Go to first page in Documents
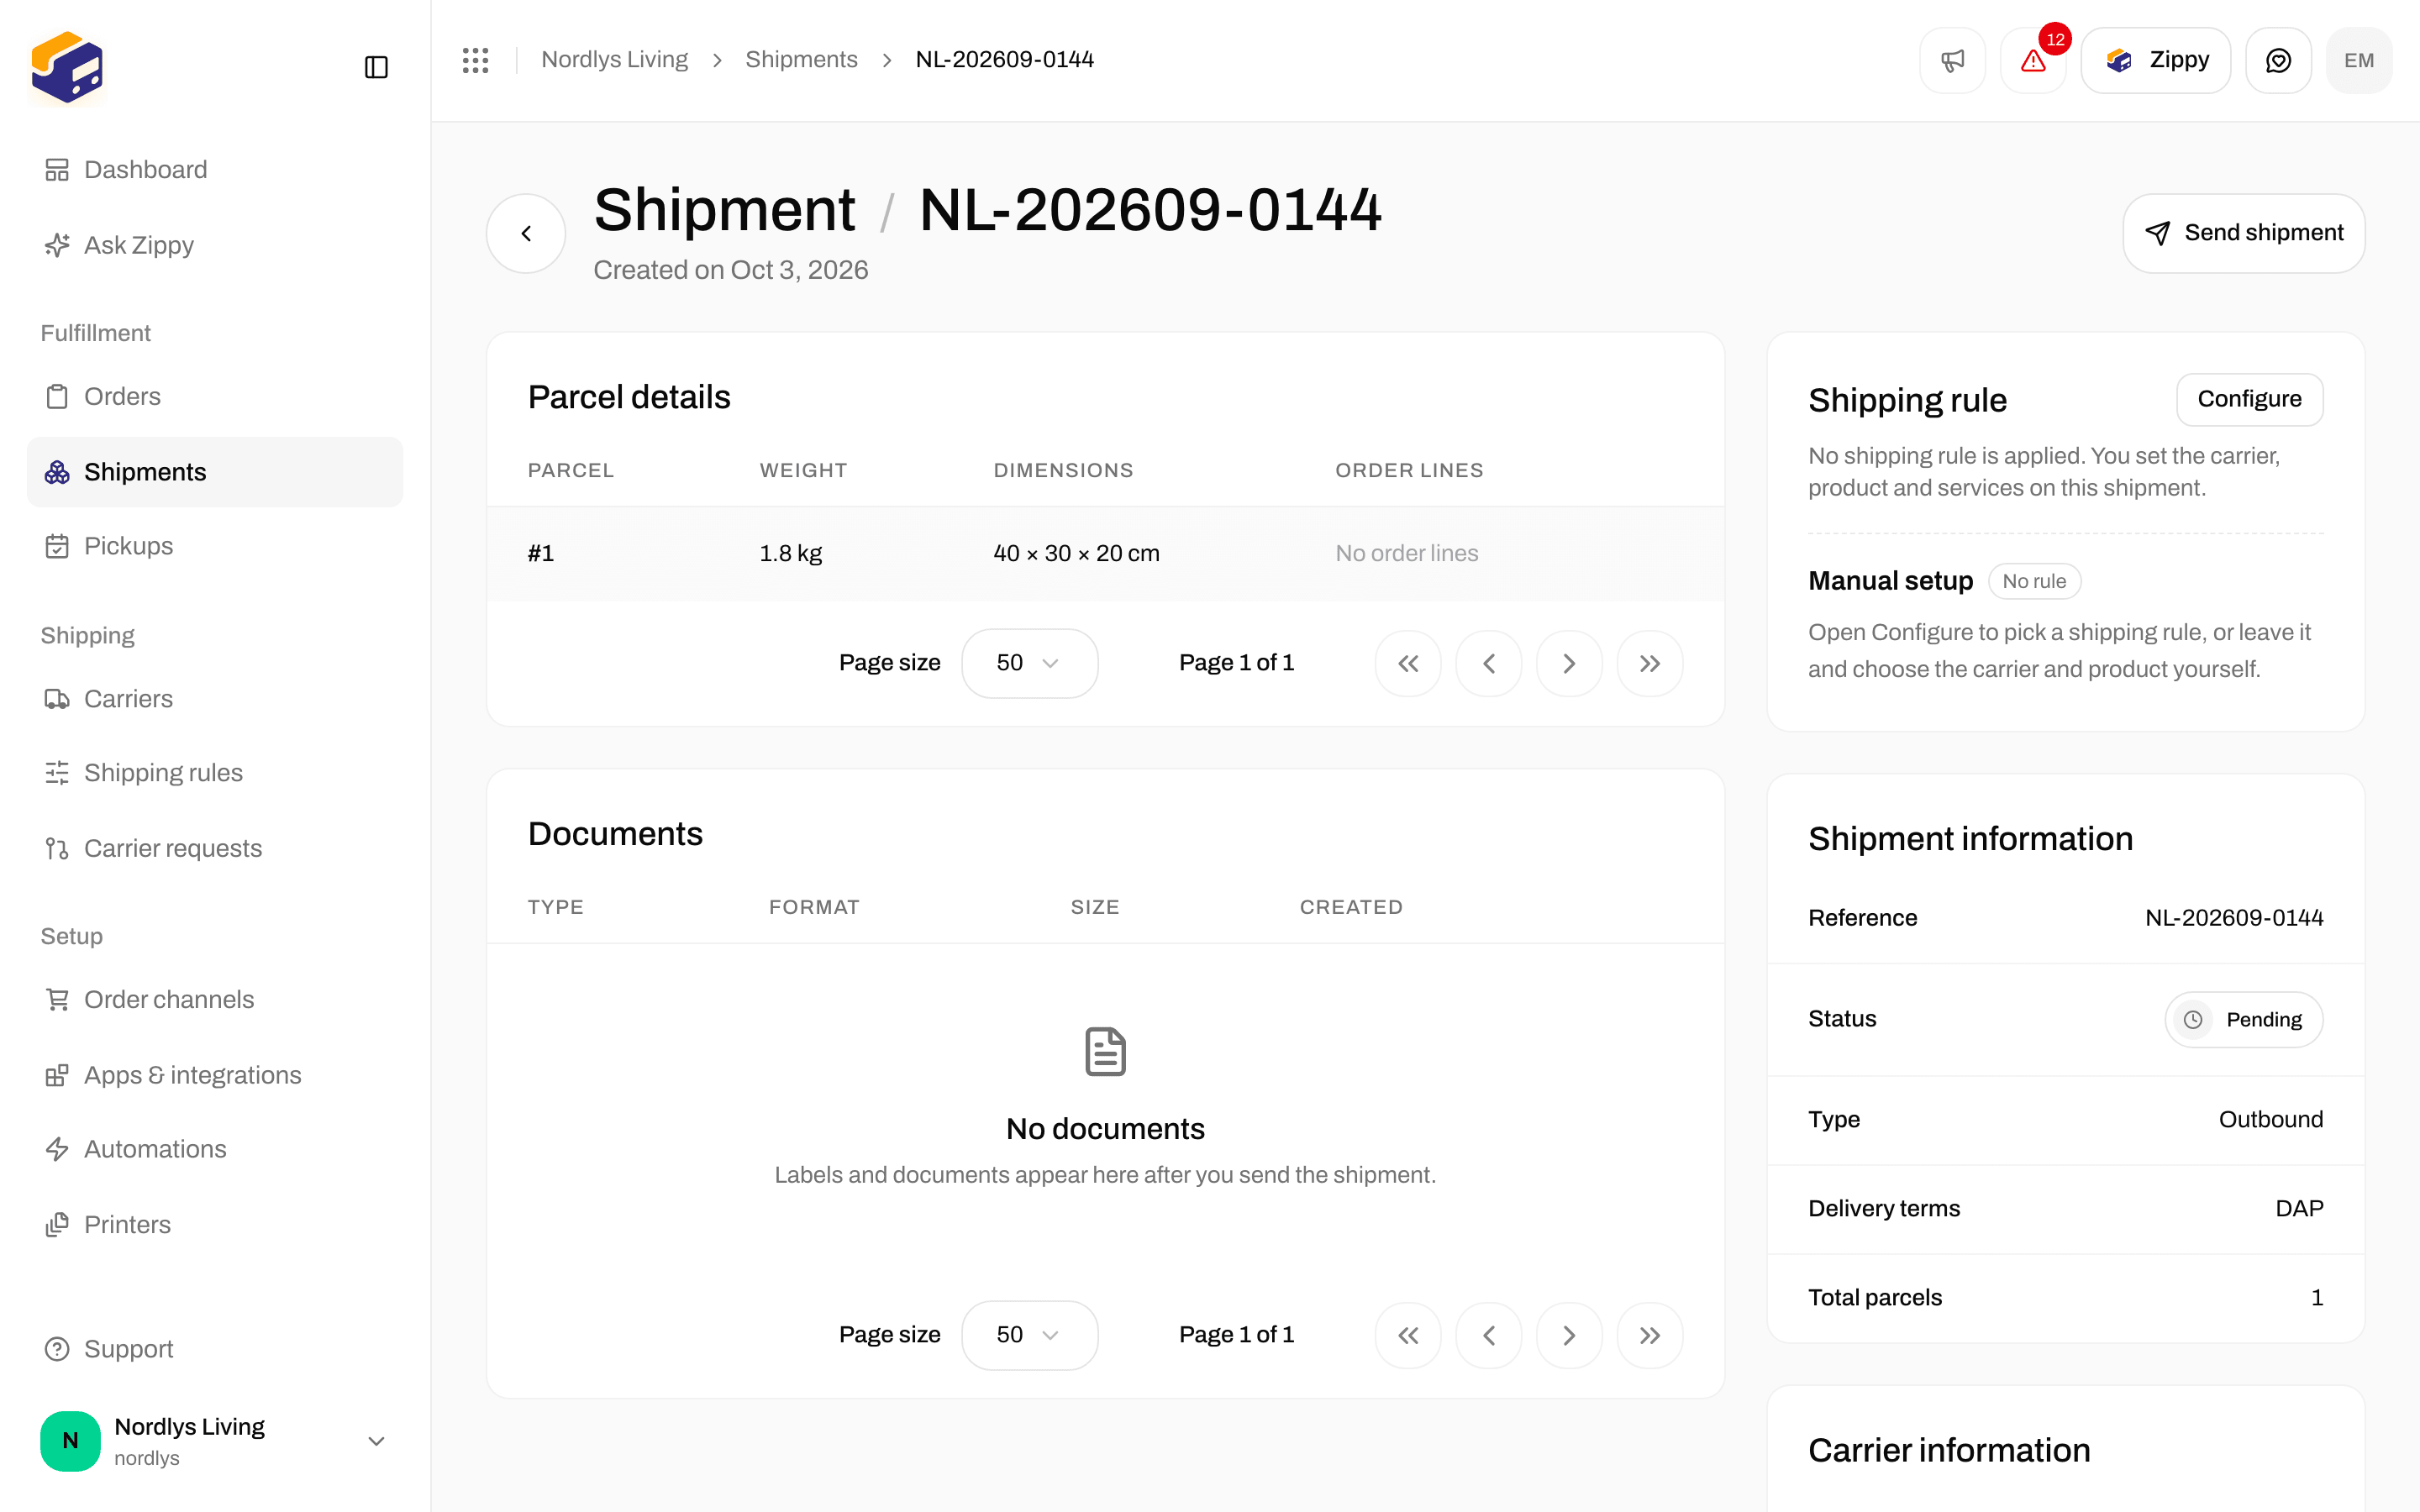 click(1408, 1335)
